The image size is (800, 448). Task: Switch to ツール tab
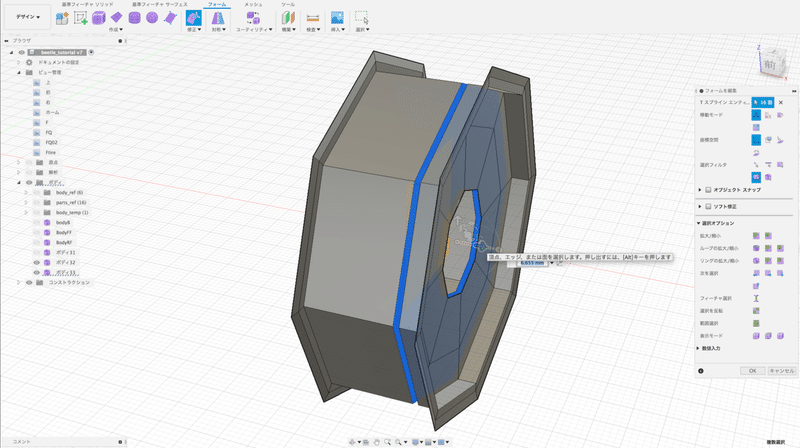coord(288,4)
